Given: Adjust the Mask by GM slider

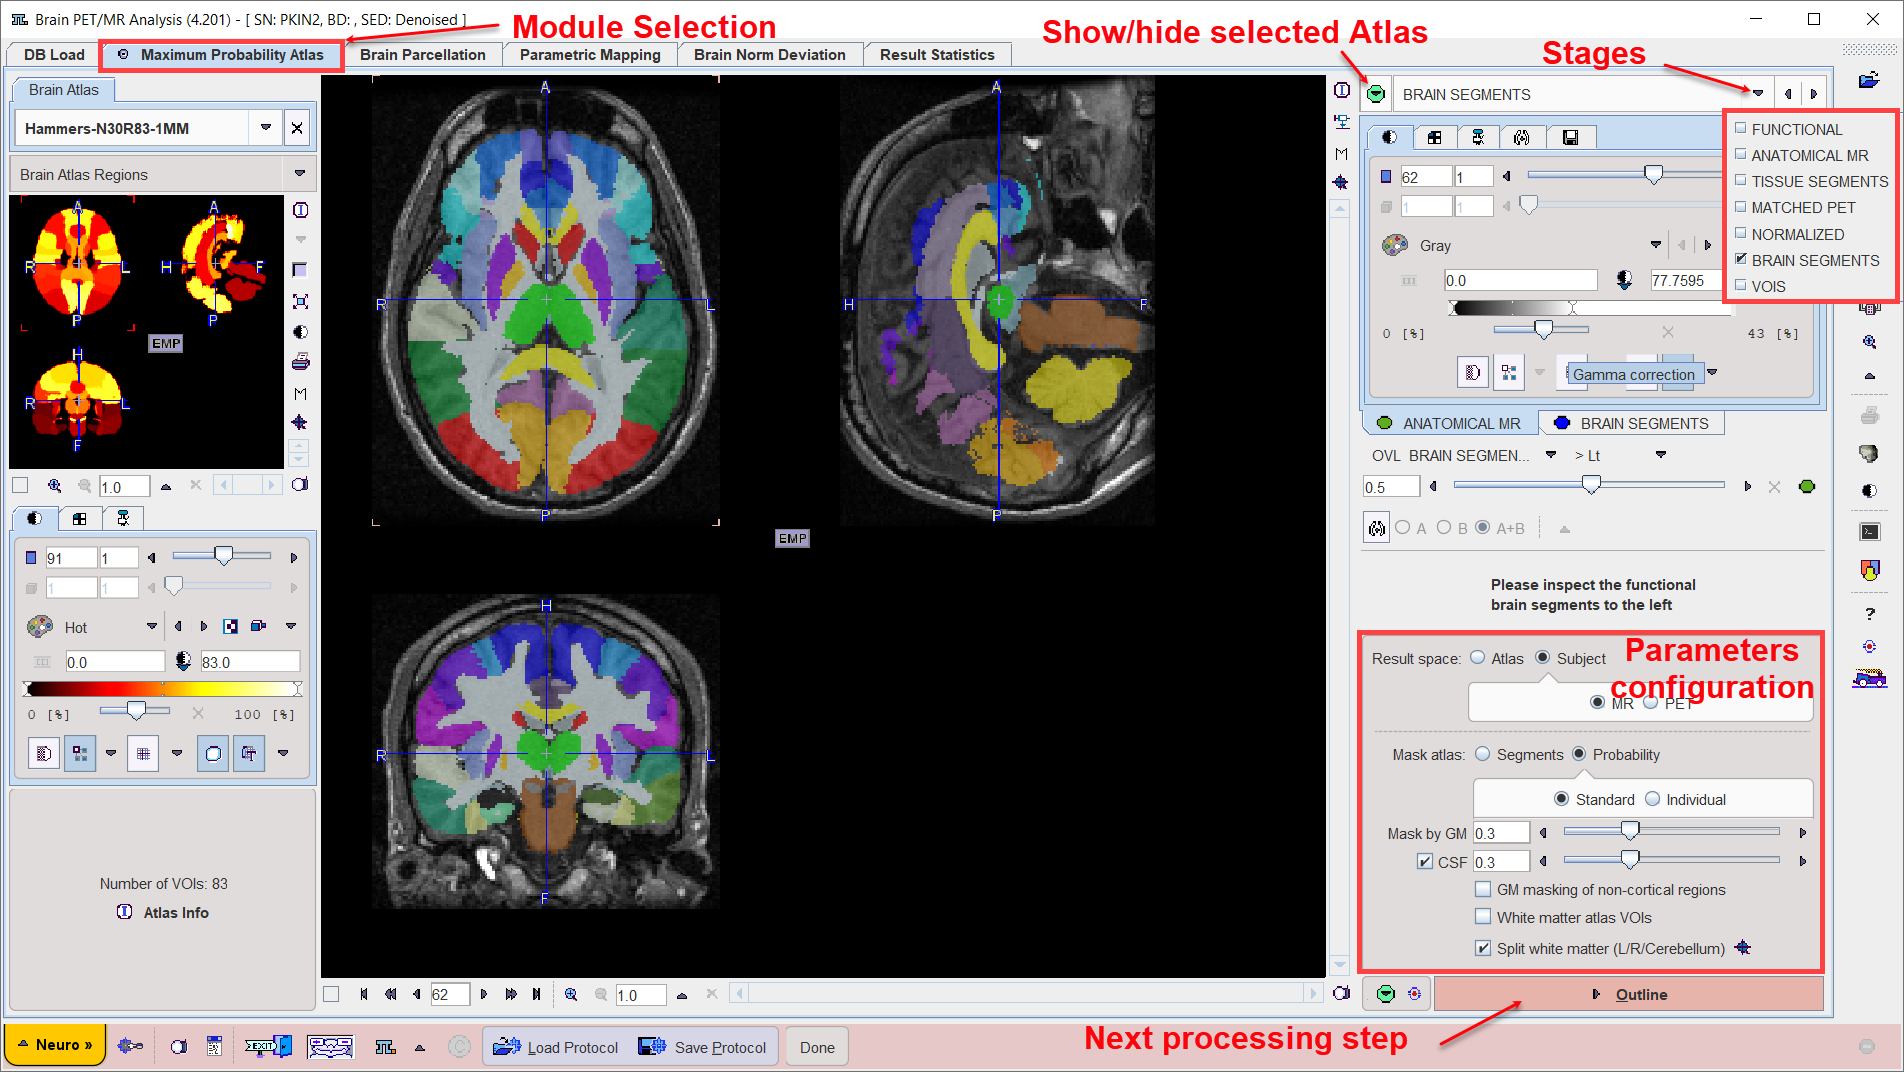Looking at the screenshot, I should 1630,831.
